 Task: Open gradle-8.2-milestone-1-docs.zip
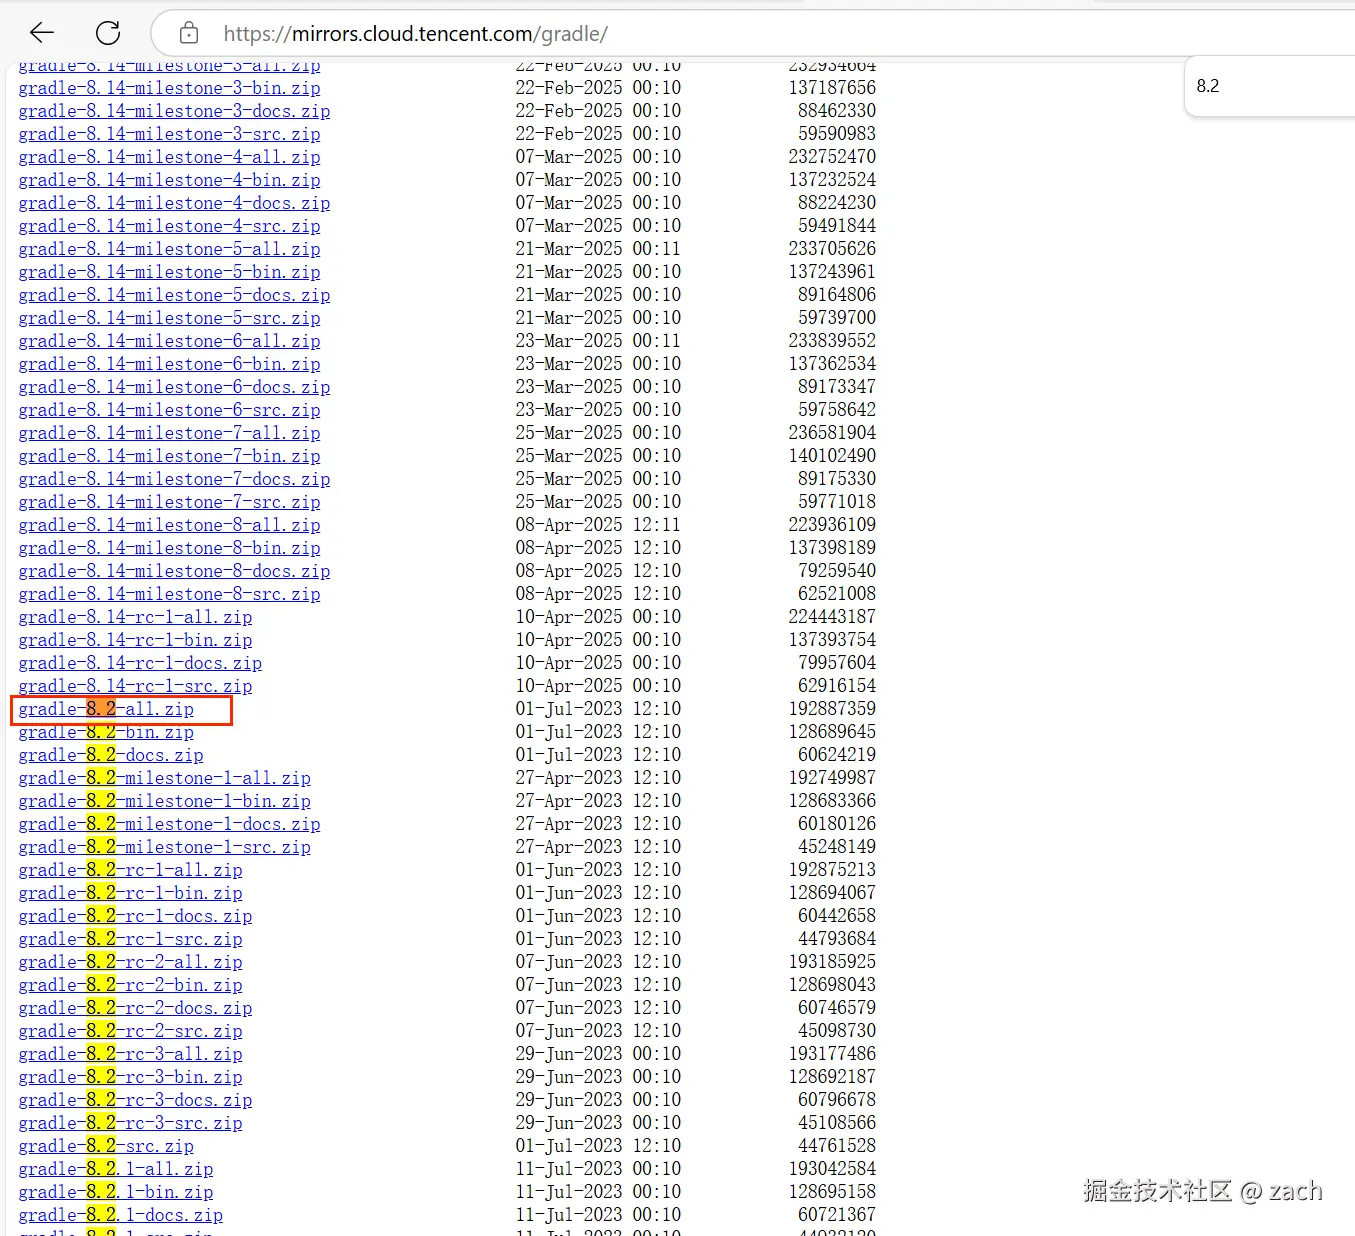pos(170,824)
